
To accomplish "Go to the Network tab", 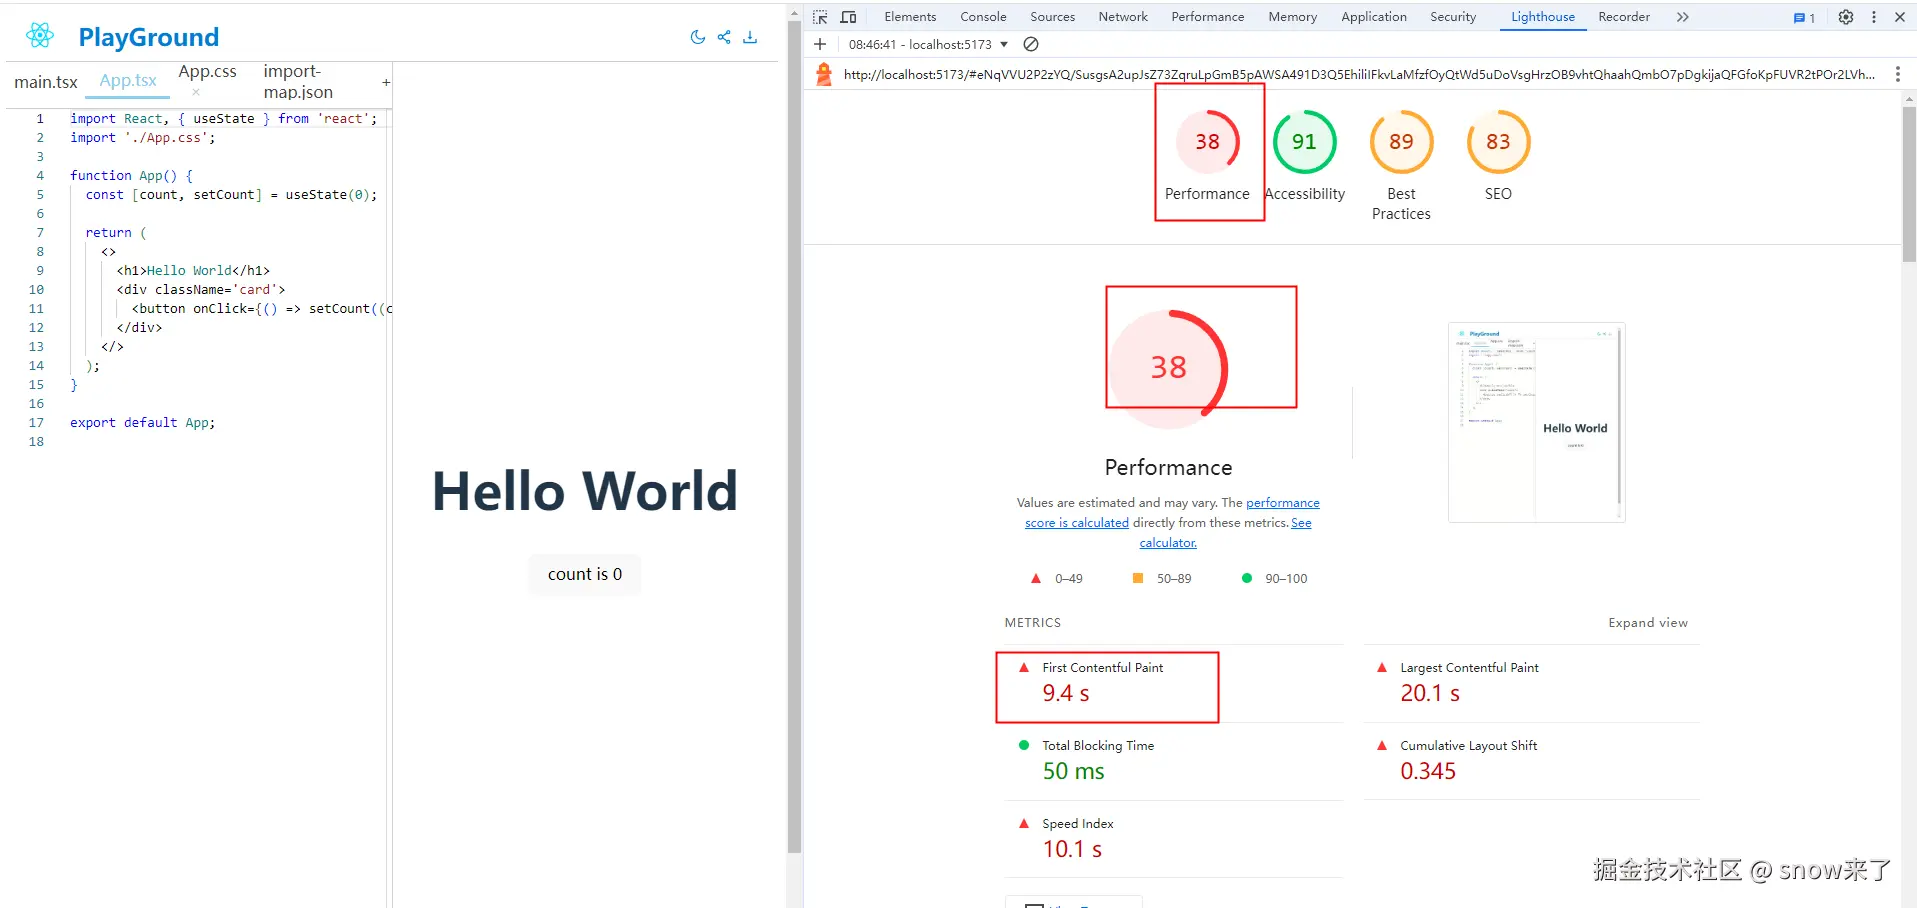I will (1123, 17).
